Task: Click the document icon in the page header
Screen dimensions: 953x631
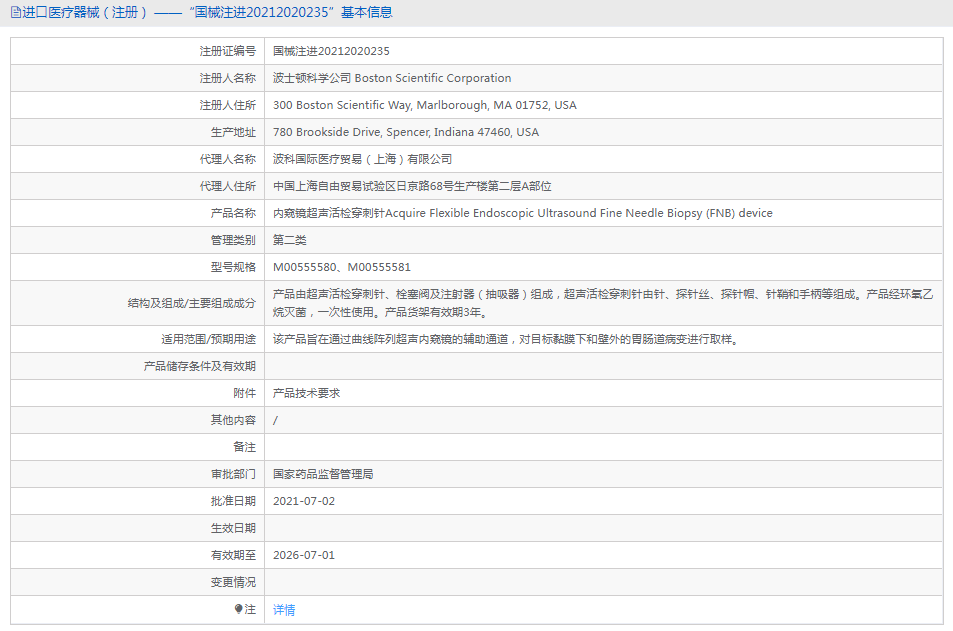Action: tap(16, 13)
